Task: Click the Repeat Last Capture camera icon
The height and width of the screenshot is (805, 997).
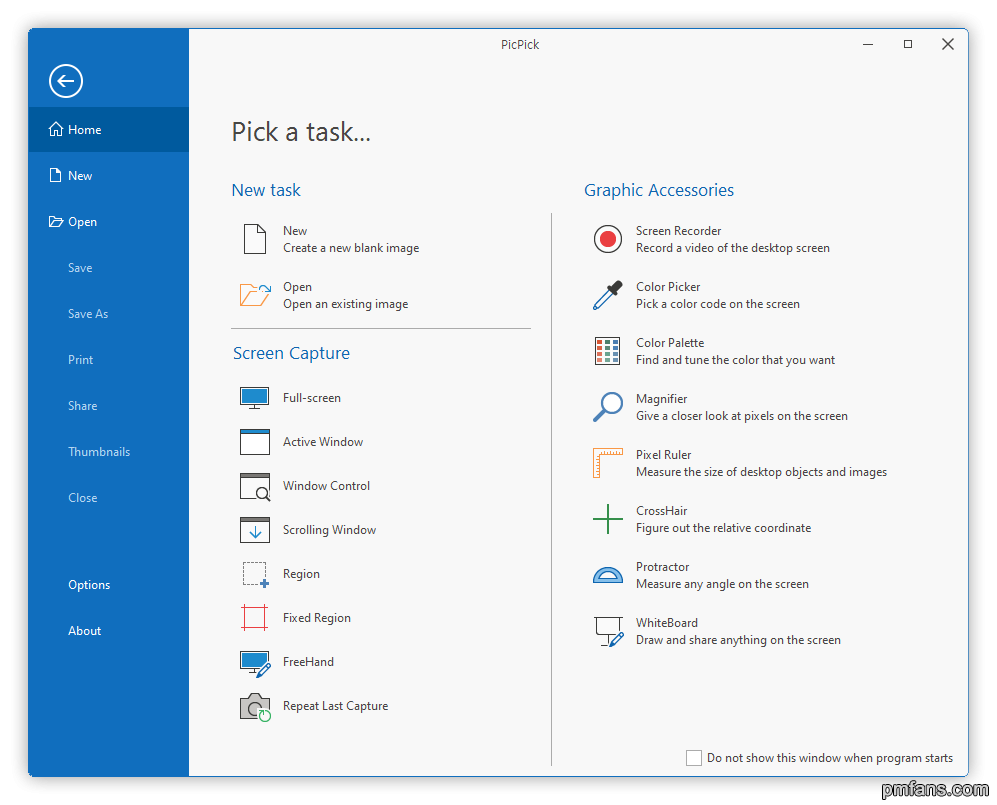Action: (256, 707)
